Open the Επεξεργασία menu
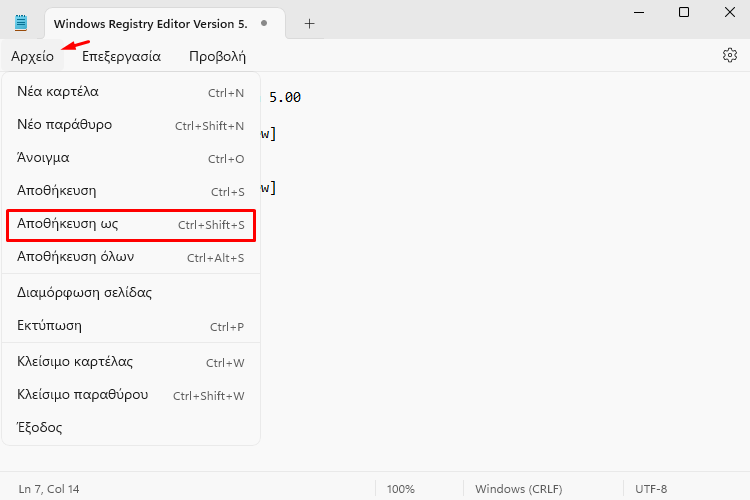Screen dimensions: 750x500 121,56
